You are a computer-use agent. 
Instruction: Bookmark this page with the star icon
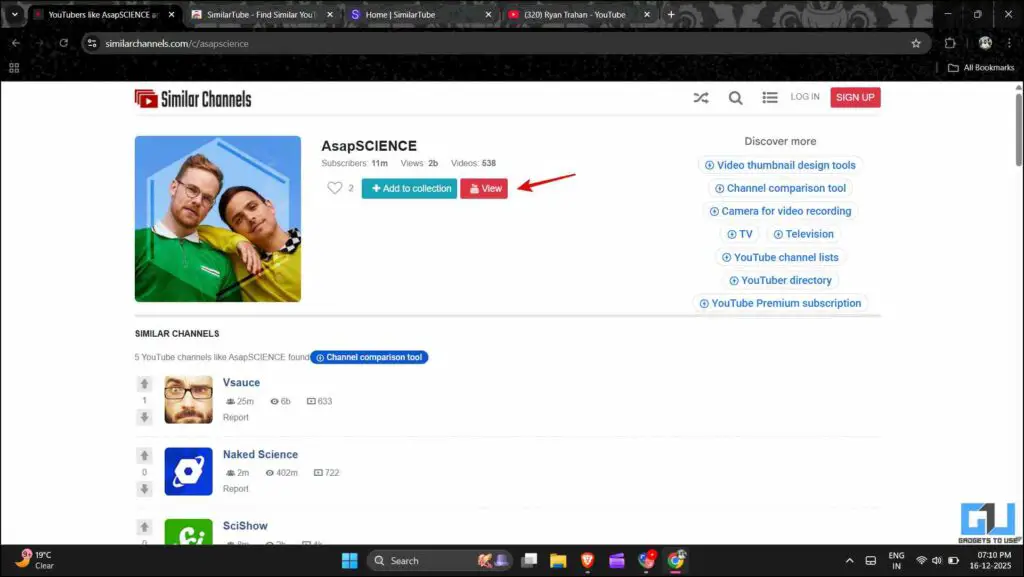(x=915, y=44)
